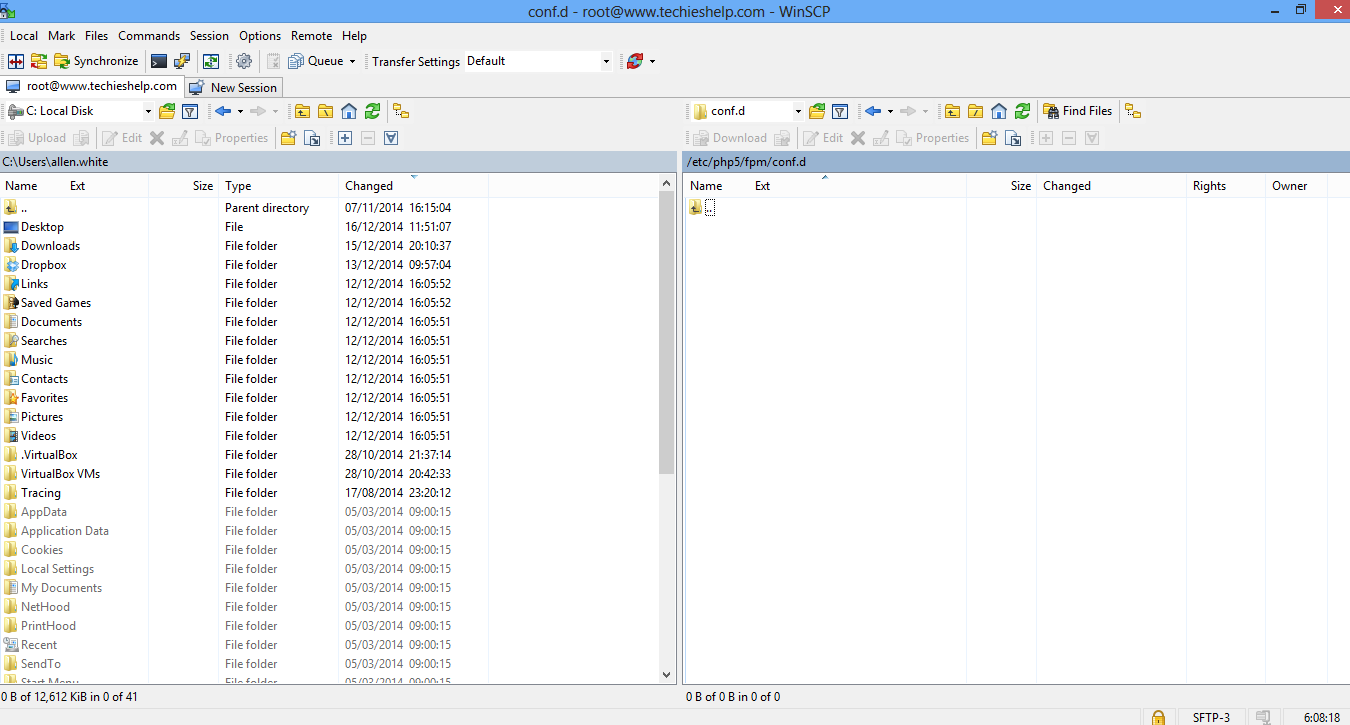1350x725 pixels.
Task: Click the local panel Filter icon
Action: (x=189, y=111)
